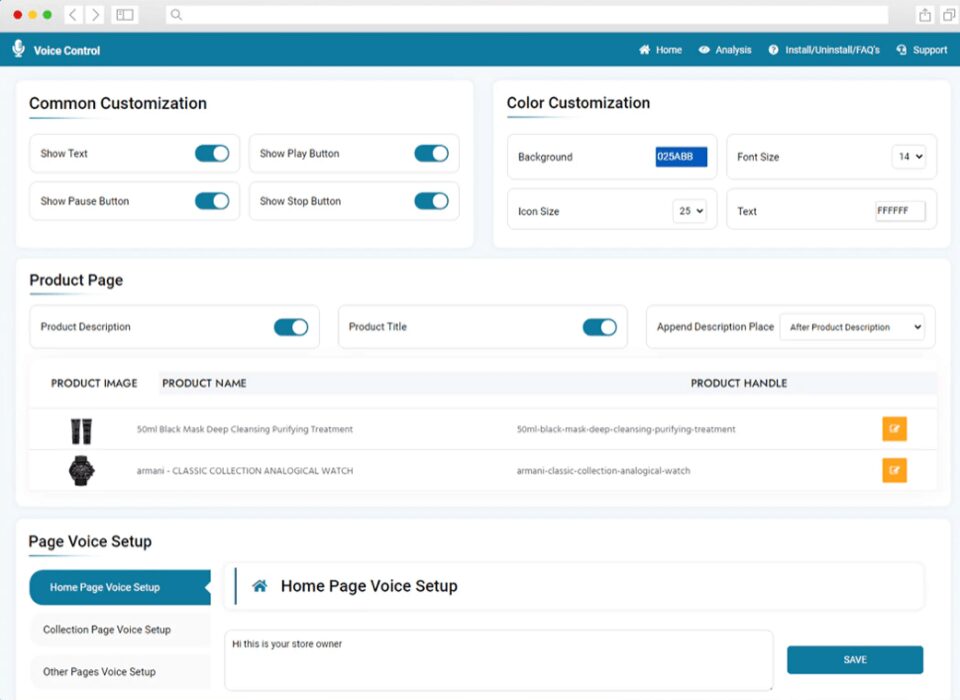This screenshot has width=960, height=700.
Task: Click the browser back arrow
Action: tap(72, 15)
